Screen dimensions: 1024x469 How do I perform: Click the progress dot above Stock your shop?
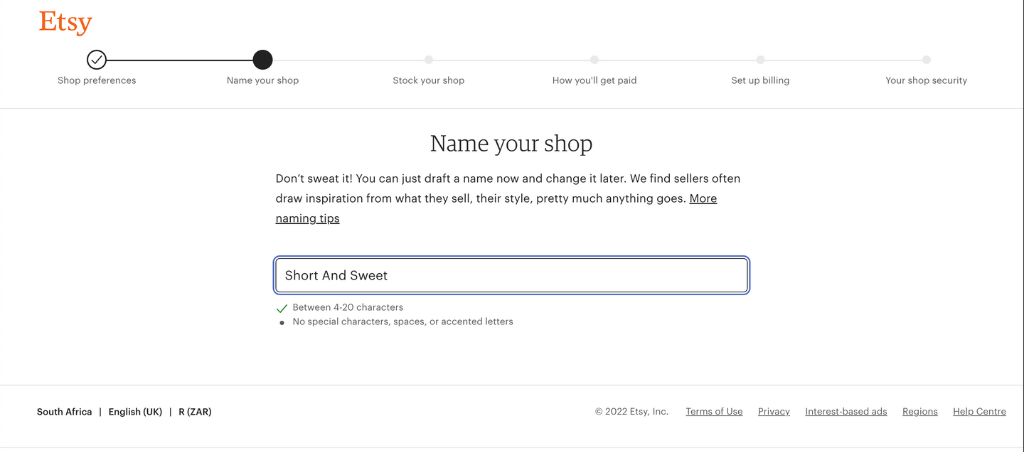(x=428, y=60)
